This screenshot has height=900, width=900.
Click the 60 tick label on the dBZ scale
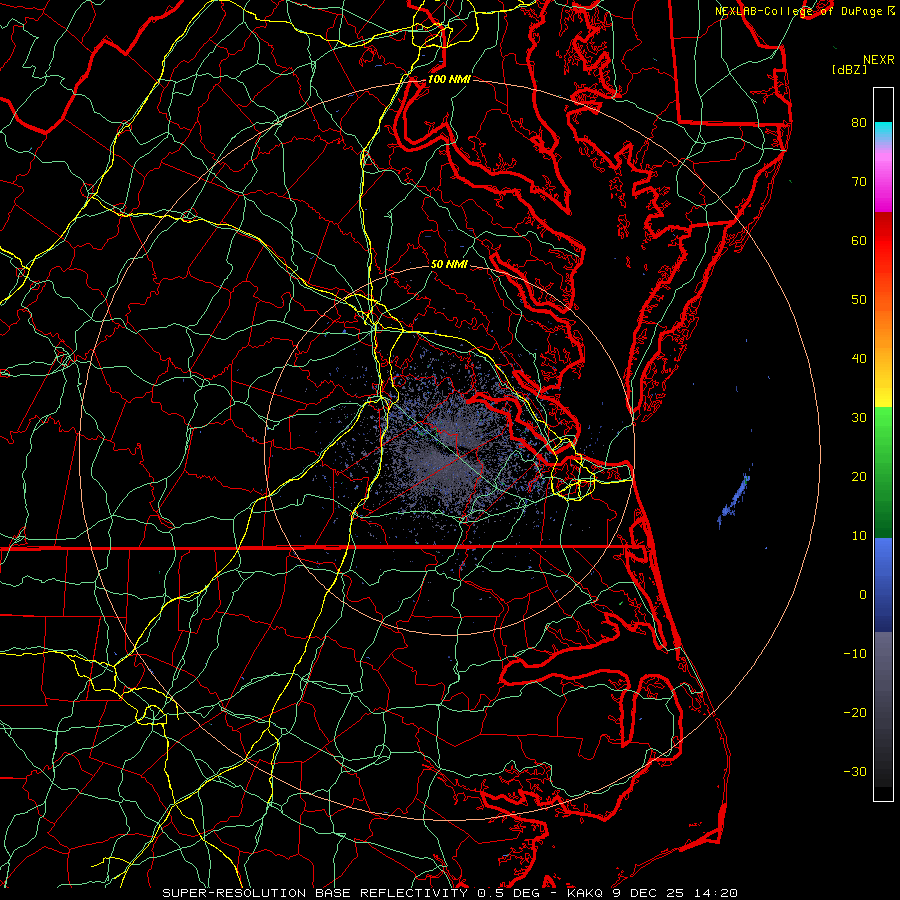coord(859,240)
